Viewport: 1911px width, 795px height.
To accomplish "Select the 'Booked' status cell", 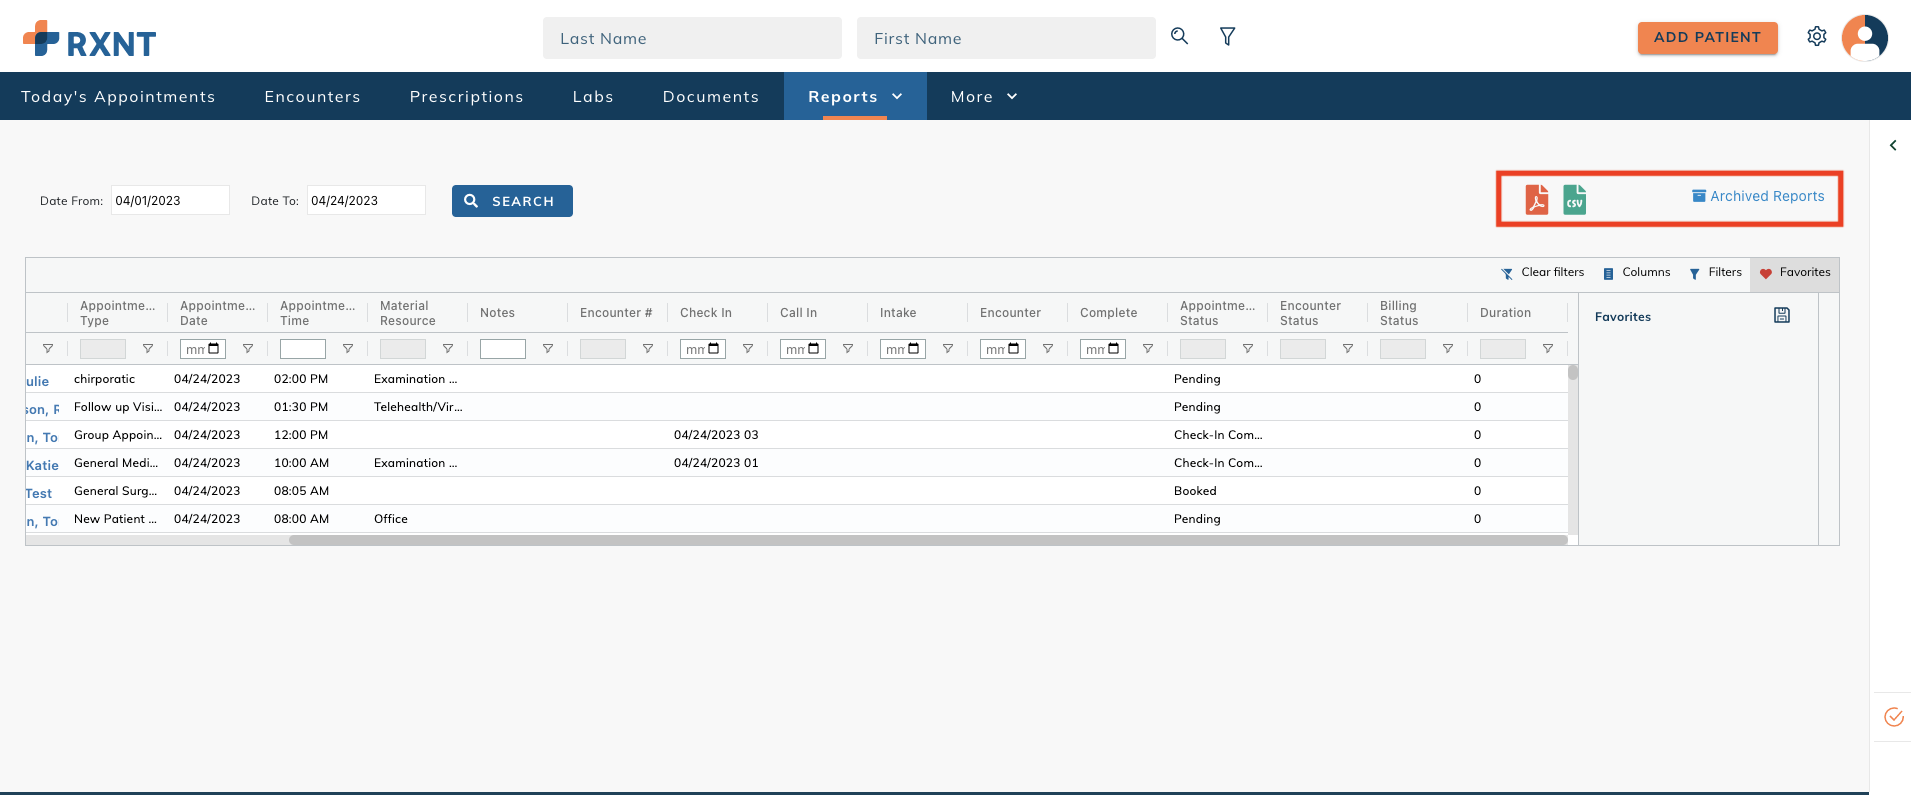I will [x=1195, y=491].
